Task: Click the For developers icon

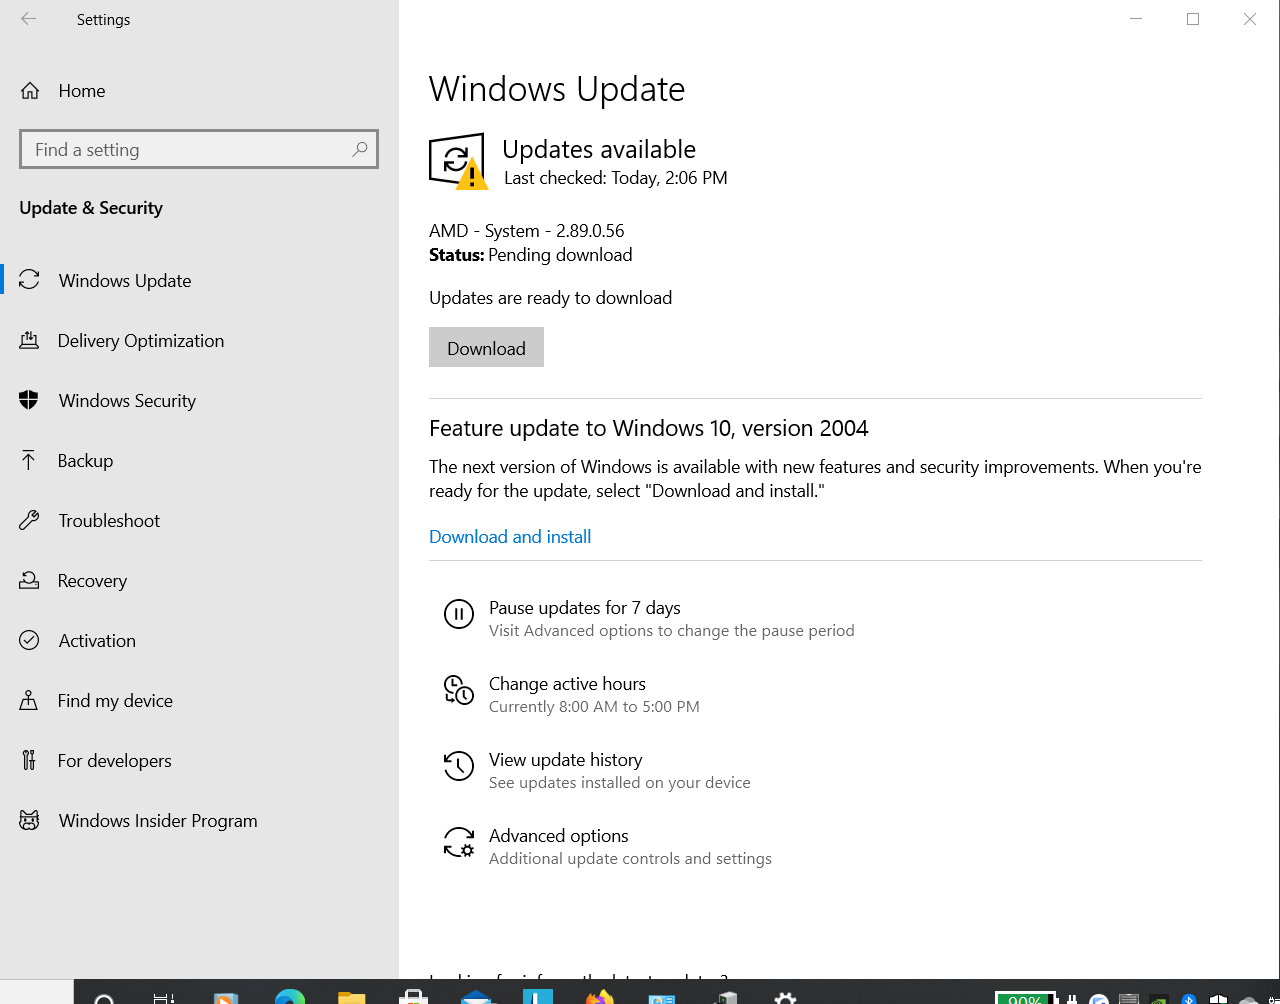Action: pos(29,761)
